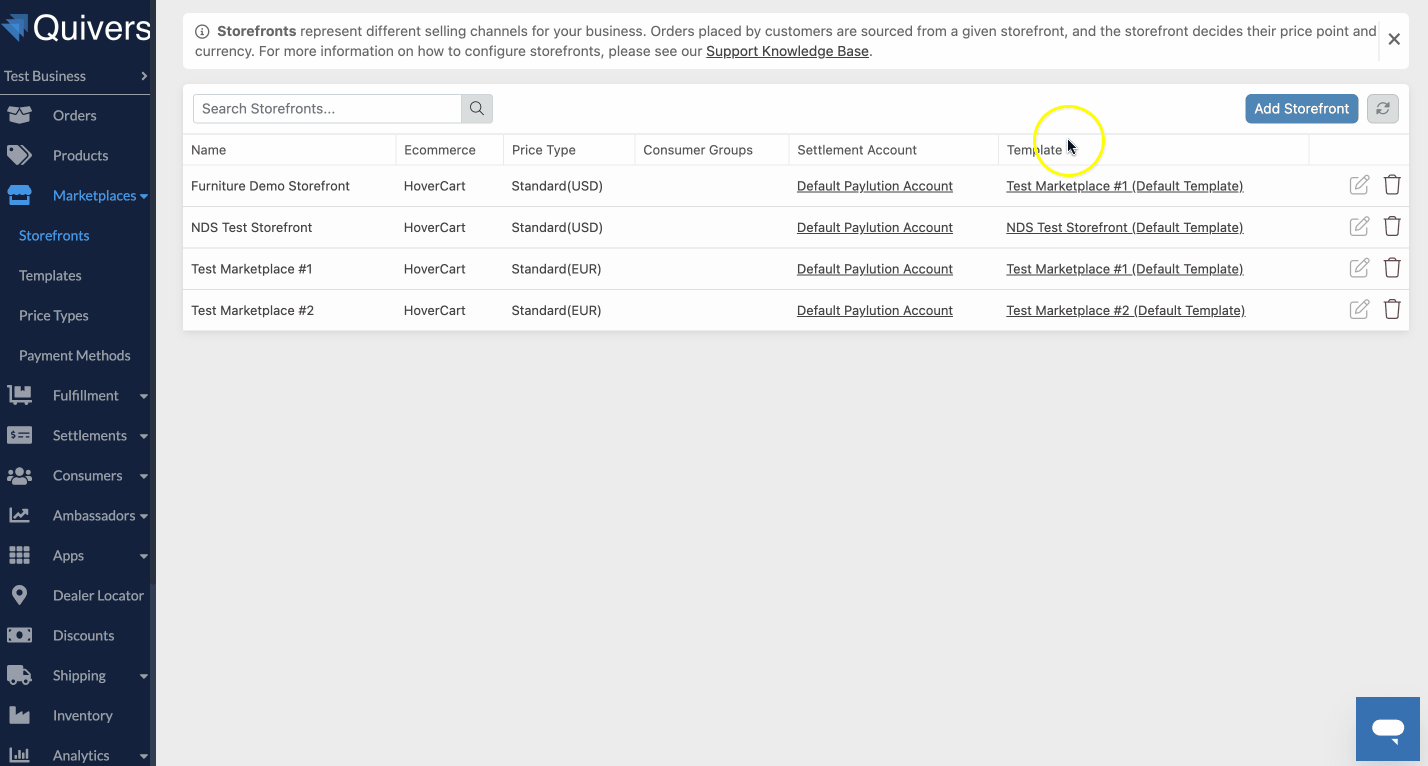Click the Shipping truck icon
1428x766 pixels.
coord(19,675)
